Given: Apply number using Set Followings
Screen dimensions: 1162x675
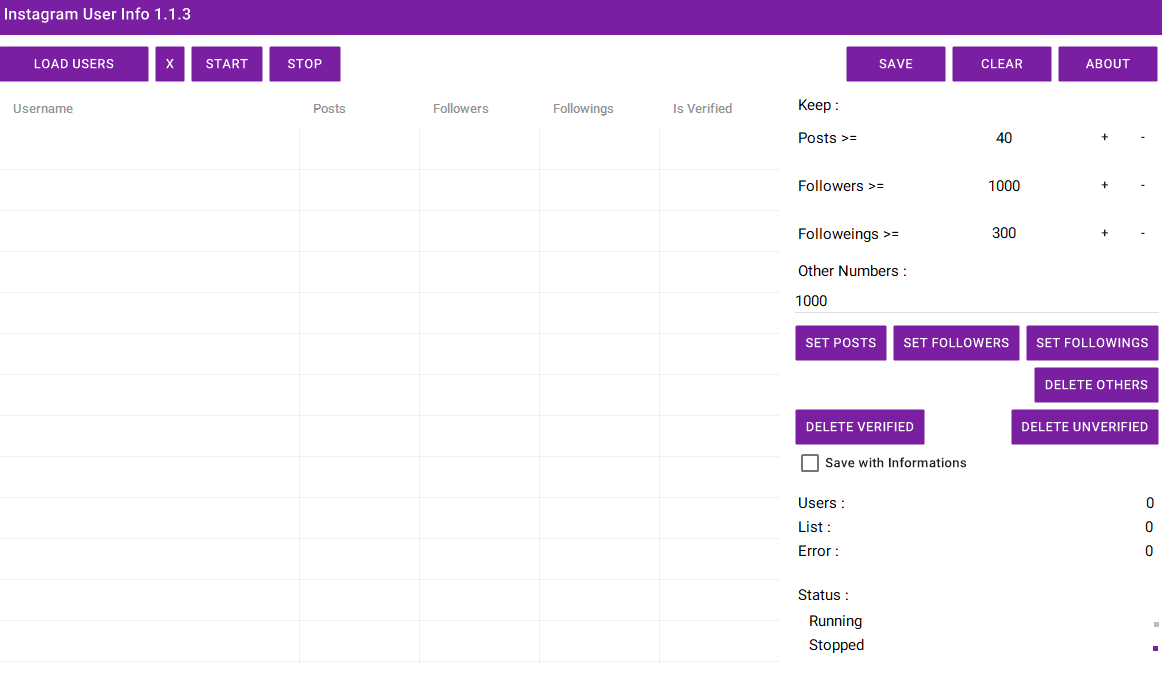Looking at the screenshot, I should point(1092,343).
